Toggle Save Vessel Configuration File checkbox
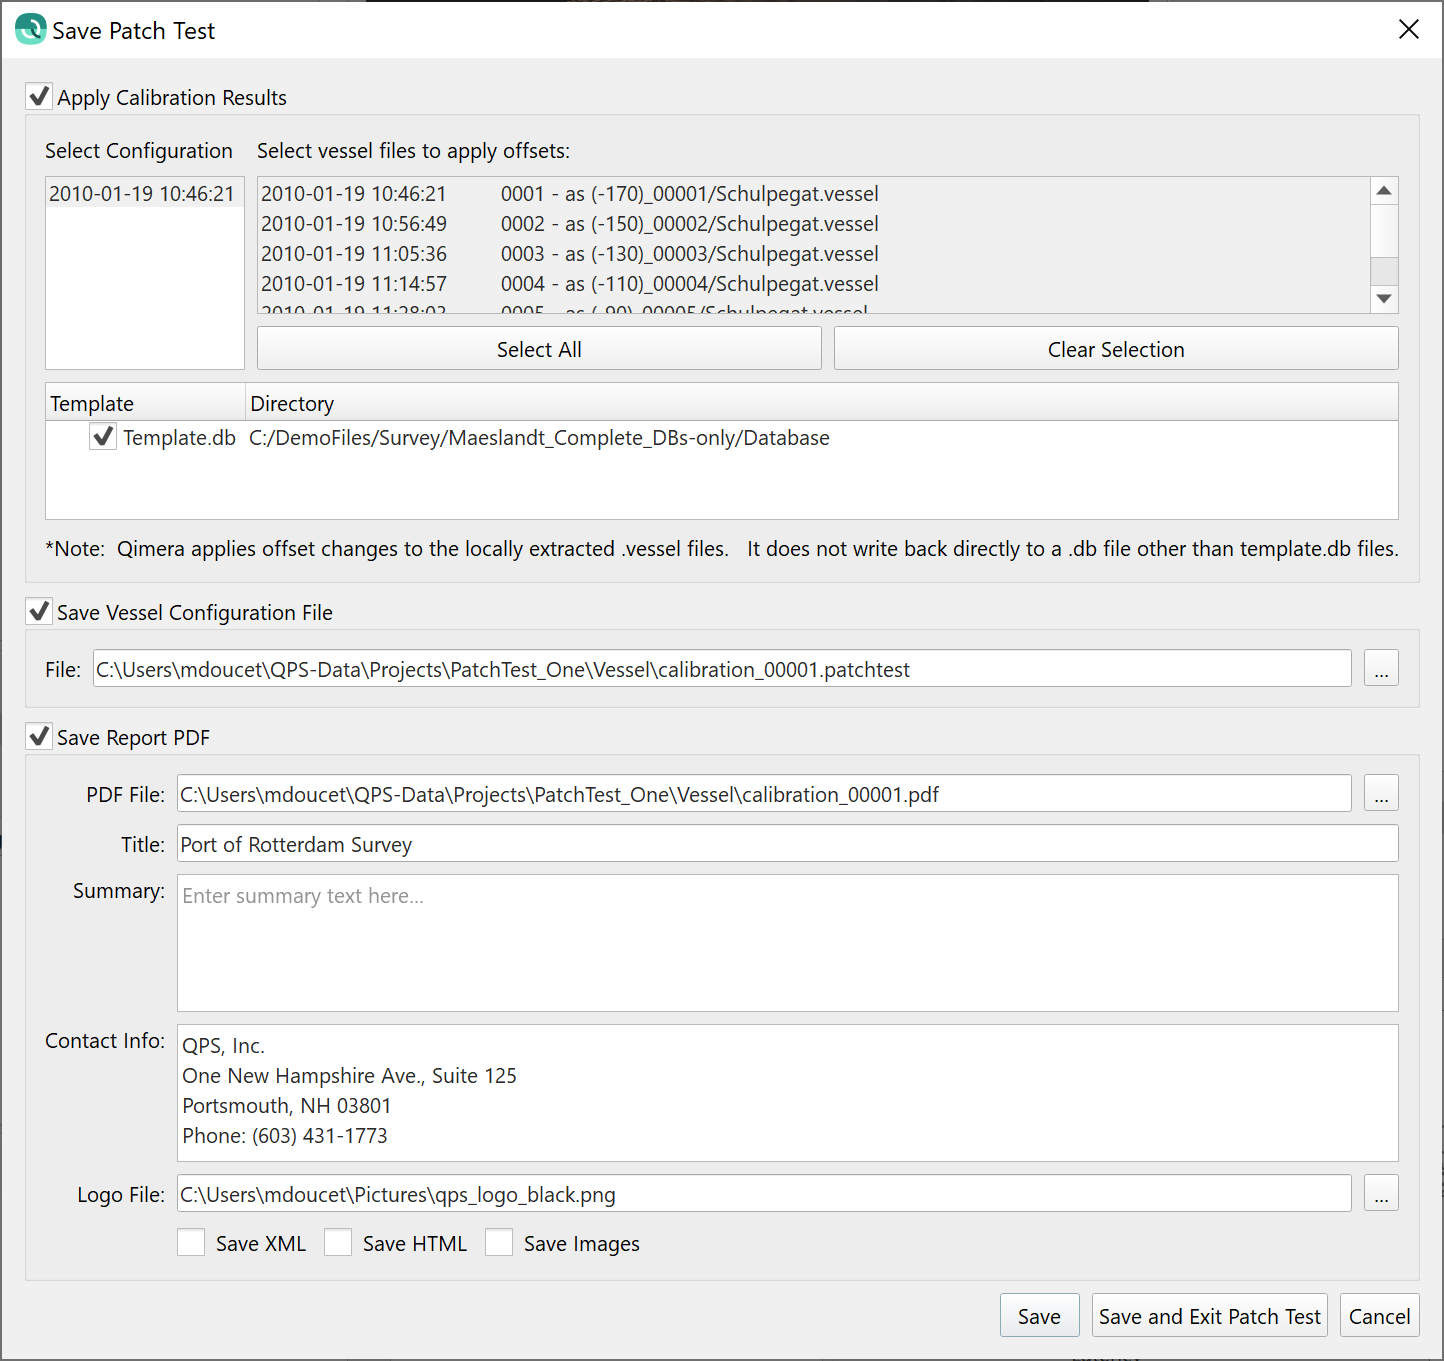This screenshot has width=1444, height=1361. (x=40, y=612)
